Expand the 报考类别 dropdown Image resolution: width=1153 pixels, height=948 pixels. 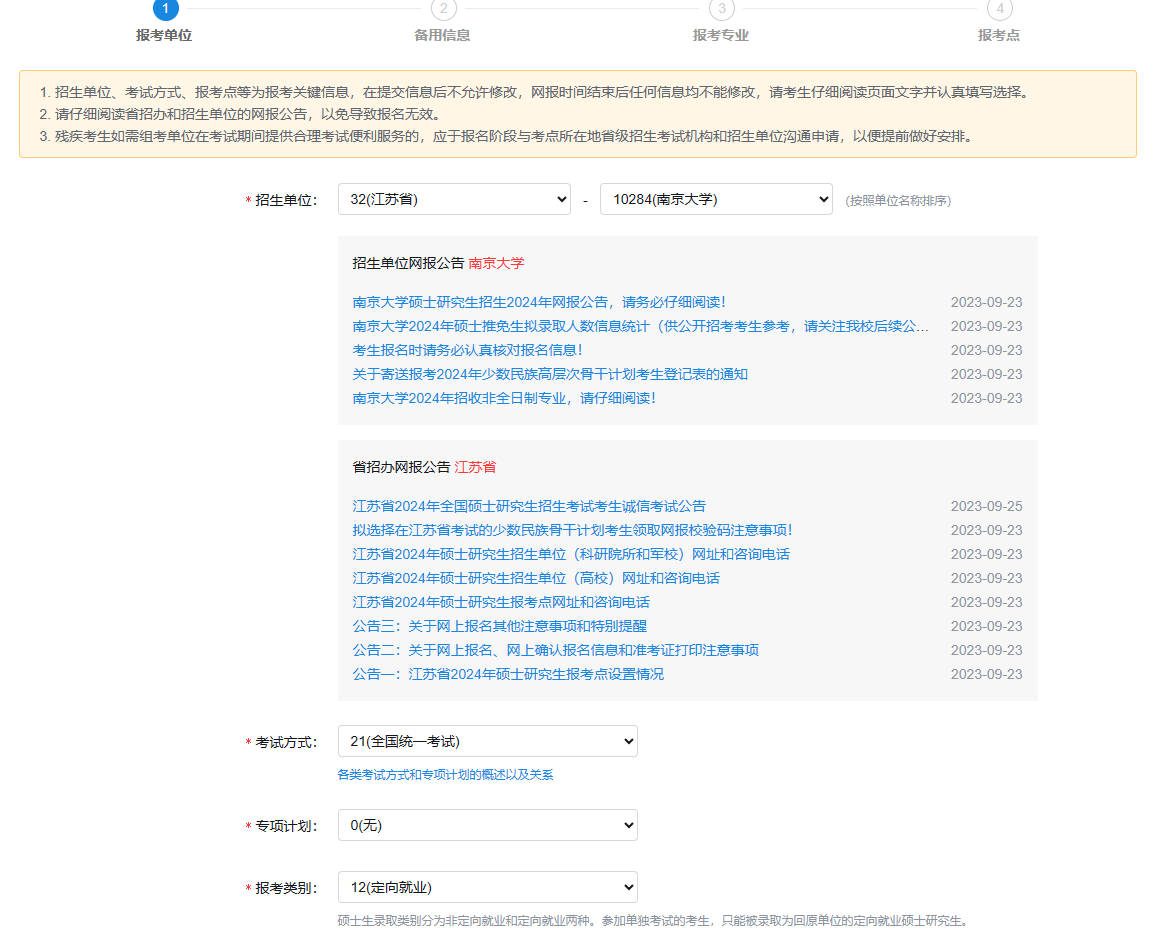(x=487, y=887)
